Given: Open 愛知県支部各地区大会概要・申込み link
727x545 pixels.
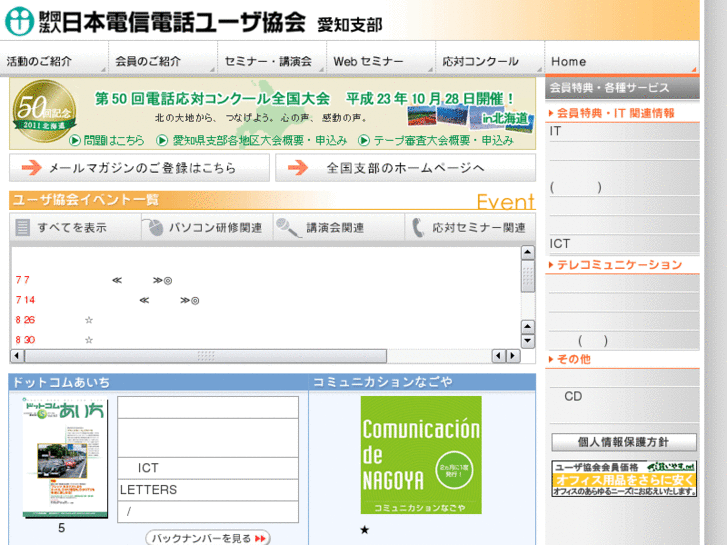Looking at the screenshot, I should (x=252, y=140).
